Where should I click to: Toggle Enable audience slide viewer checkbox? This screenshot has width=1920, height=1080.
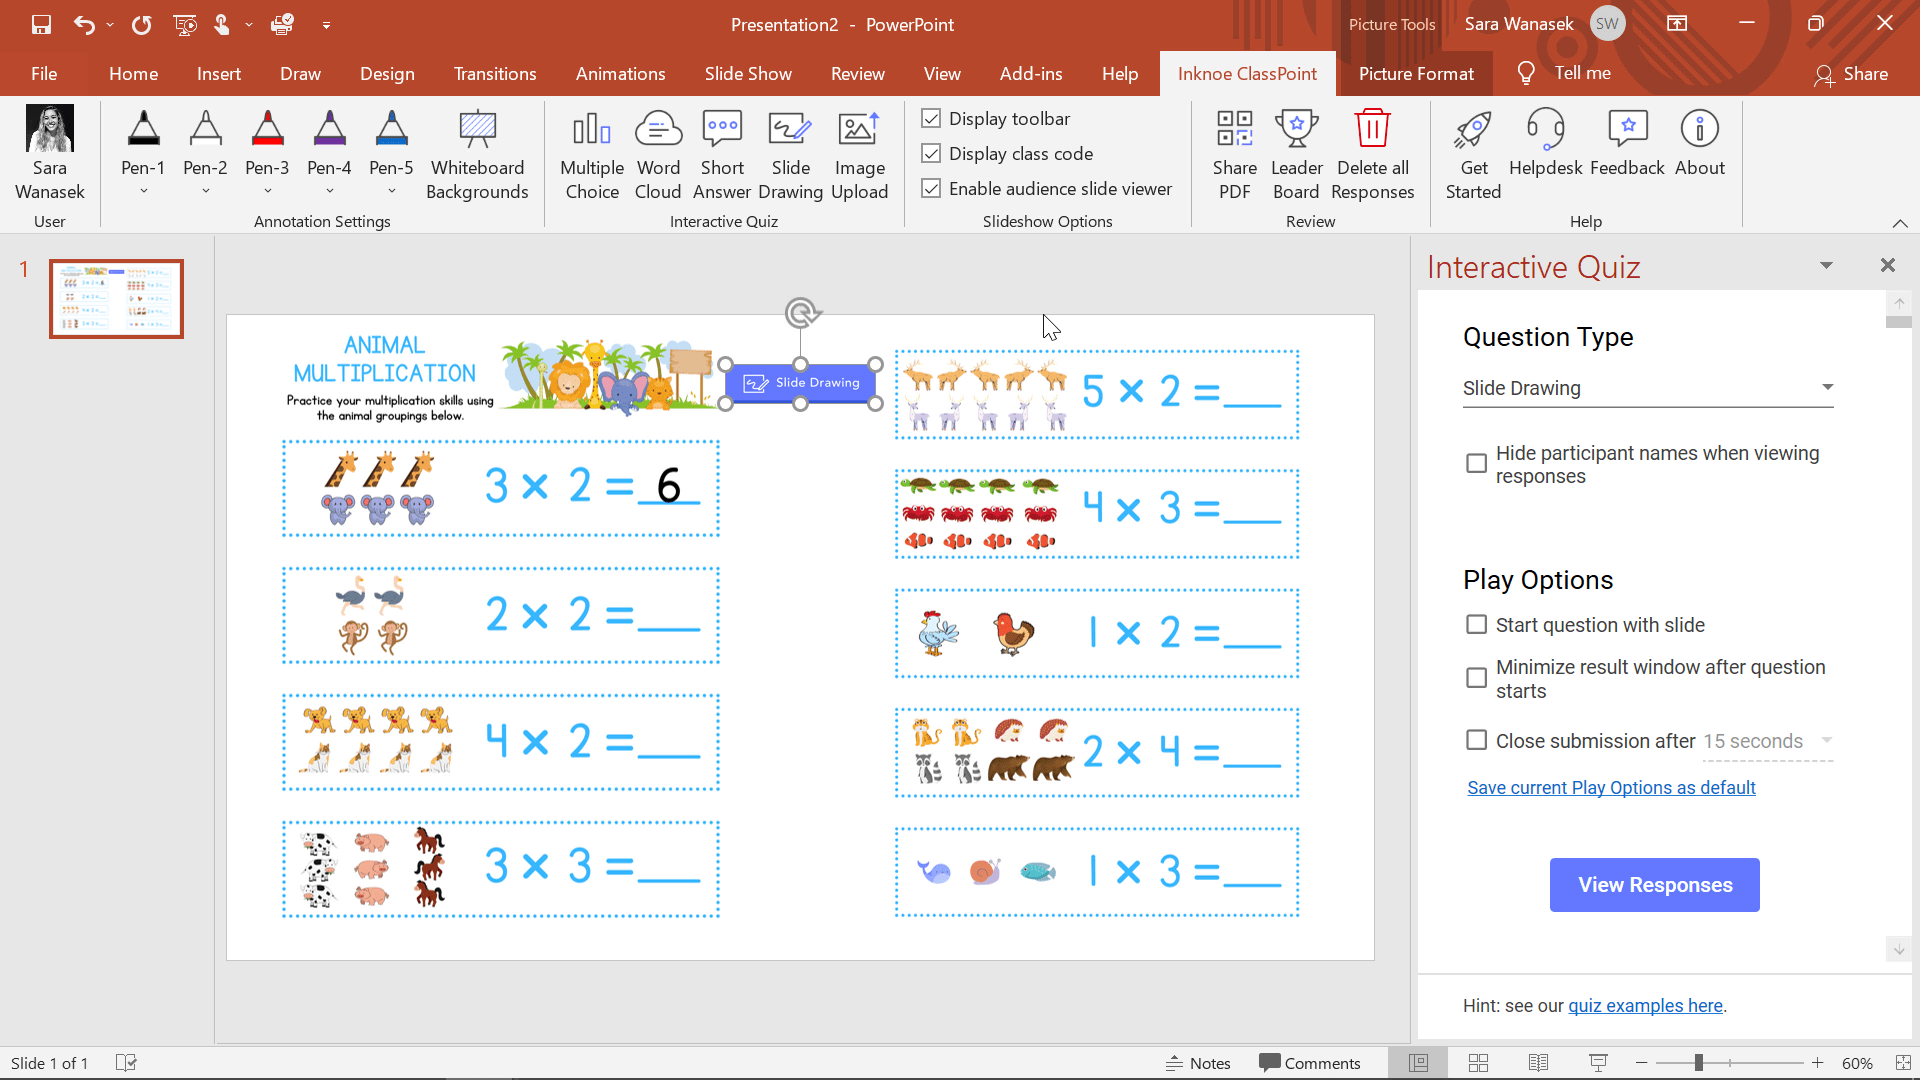[x=931, y=189]
